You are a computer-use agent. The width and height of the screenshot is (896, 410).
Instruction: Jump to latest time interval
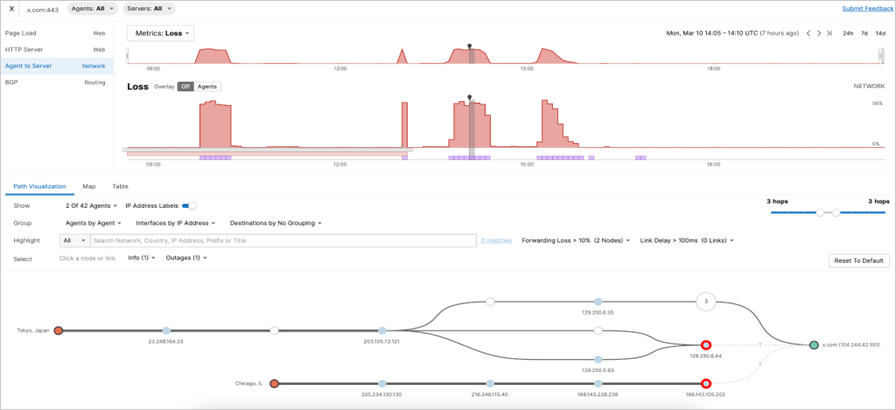pyautogui.click(x=830, y=33)
